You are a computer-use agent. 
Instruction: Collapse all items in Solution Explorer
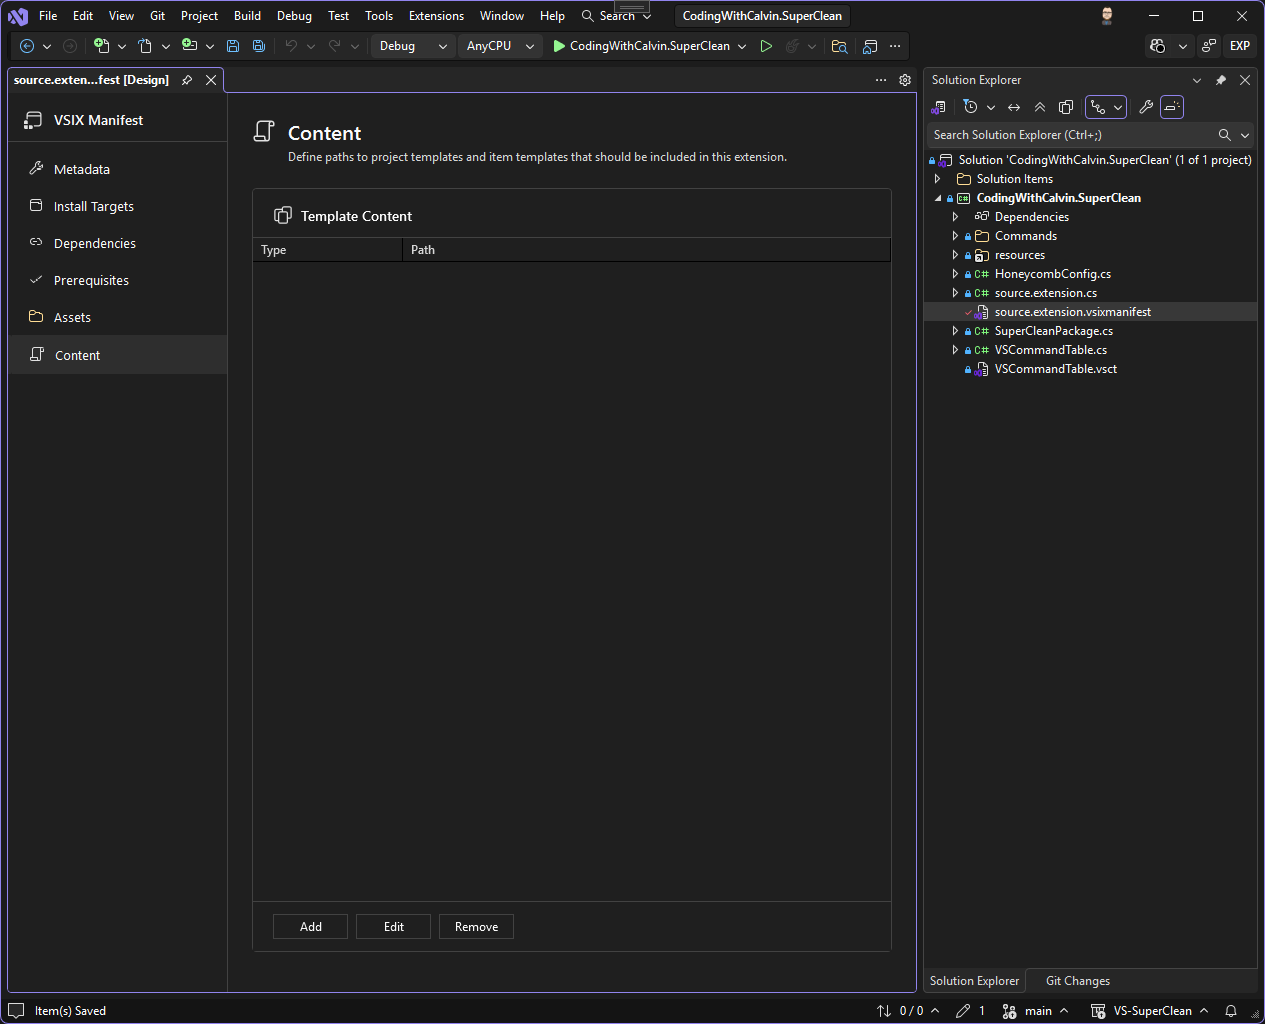coord(1040,107)
